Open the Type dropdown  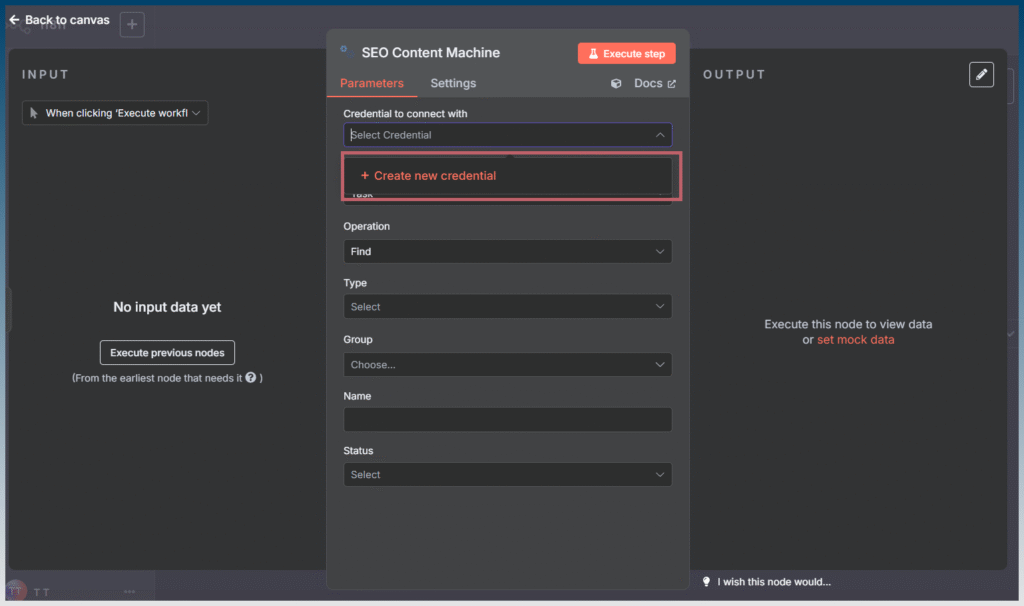507,307
